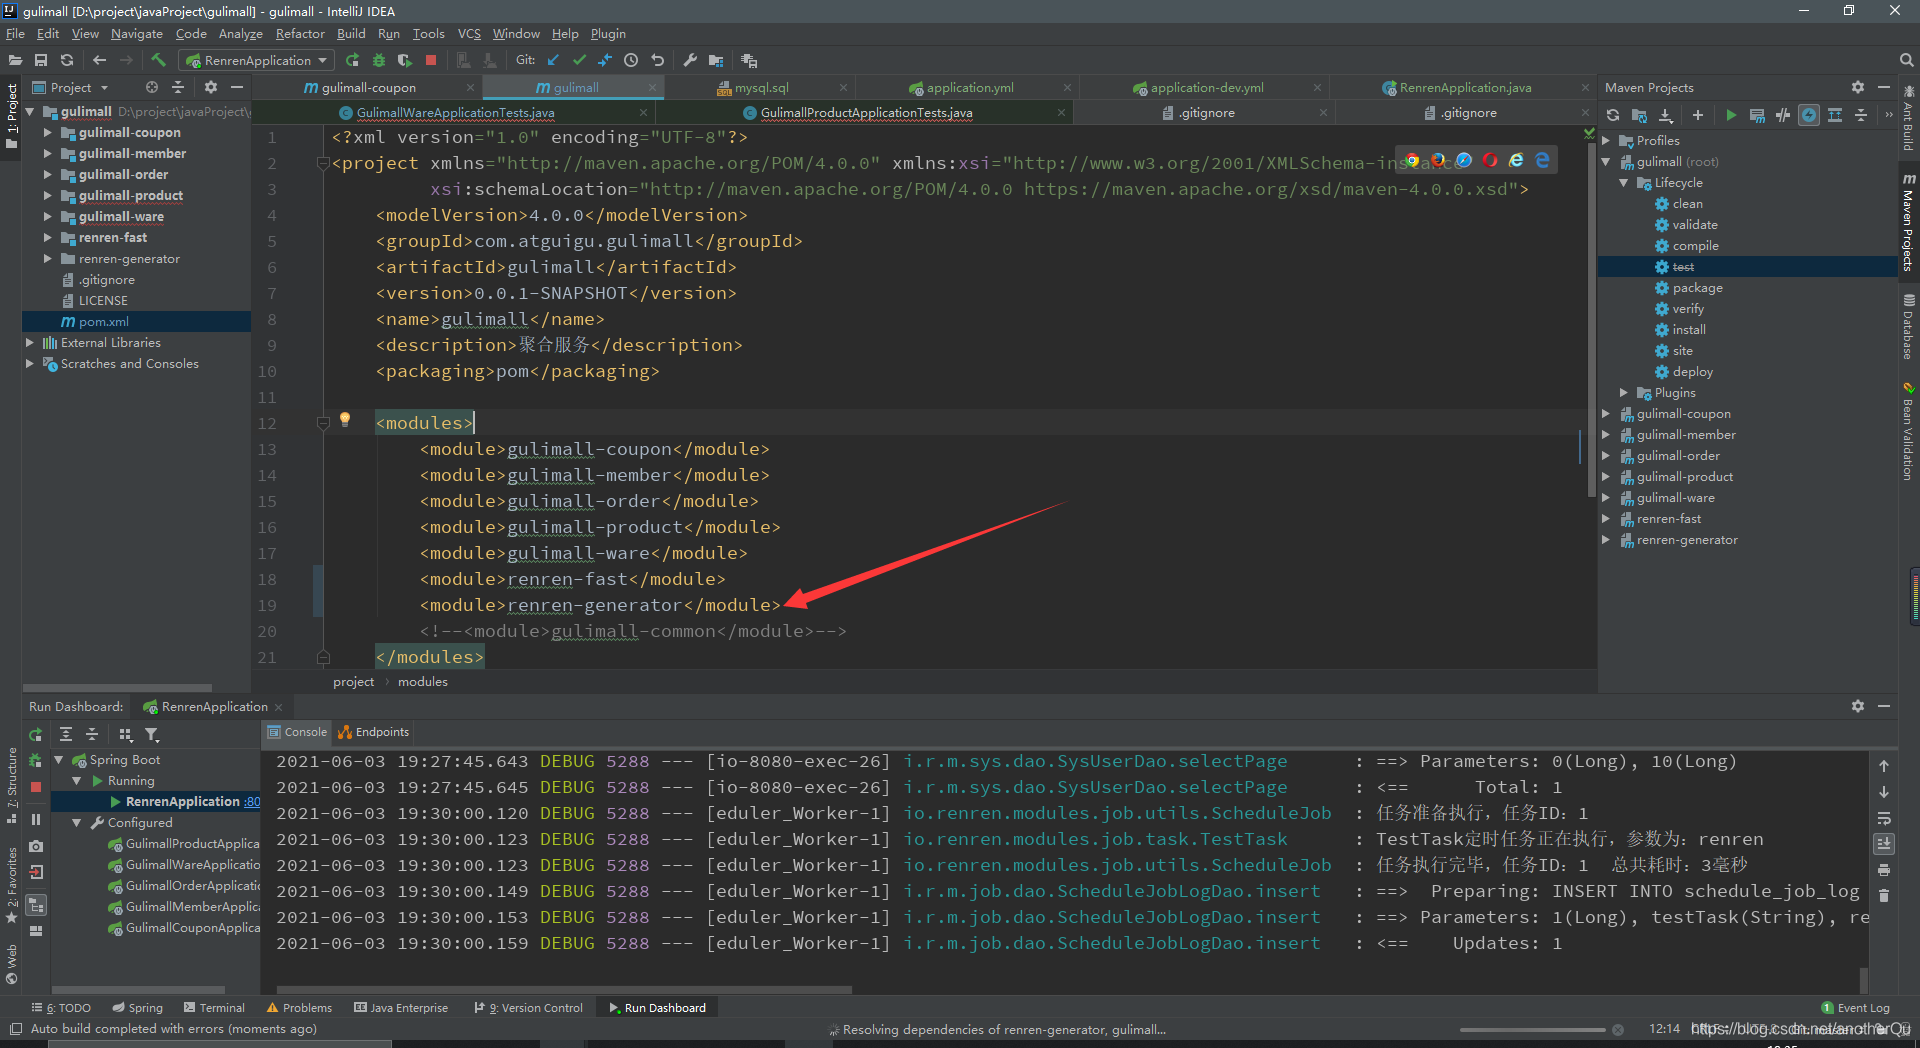
Task: Toggle tool window quick access in the status bar
Action: pos(15,1028)
